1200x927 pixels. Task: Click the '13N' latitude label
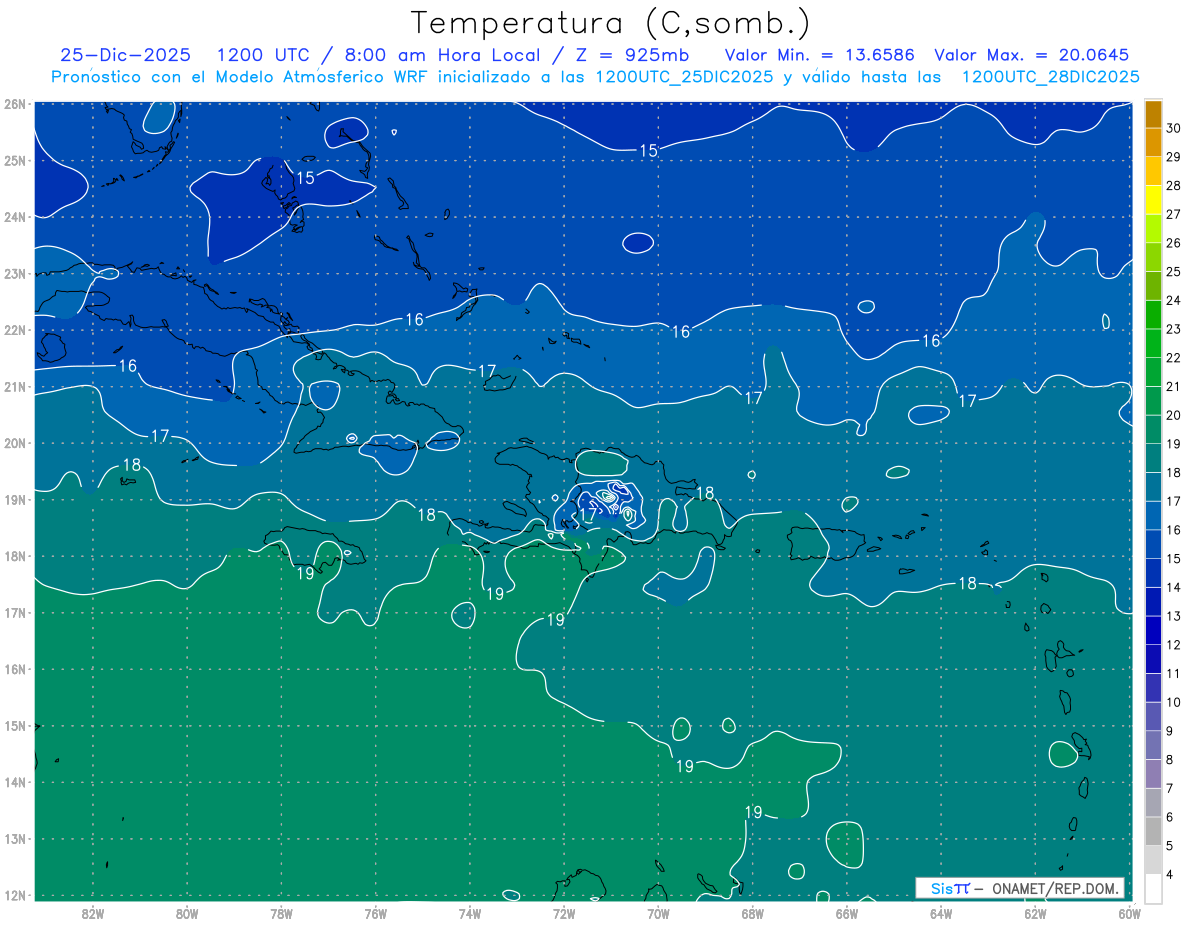click(x=14, y=838)
